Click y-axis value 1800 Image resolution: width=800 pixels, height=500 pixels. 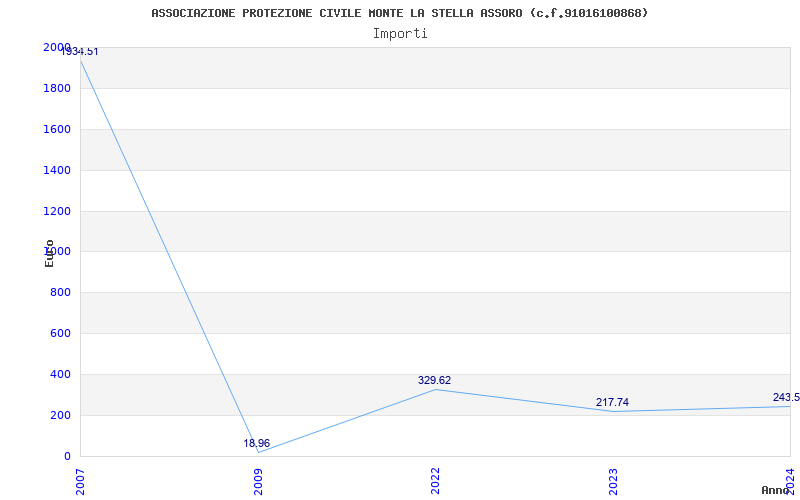click(x=57, y=88)
